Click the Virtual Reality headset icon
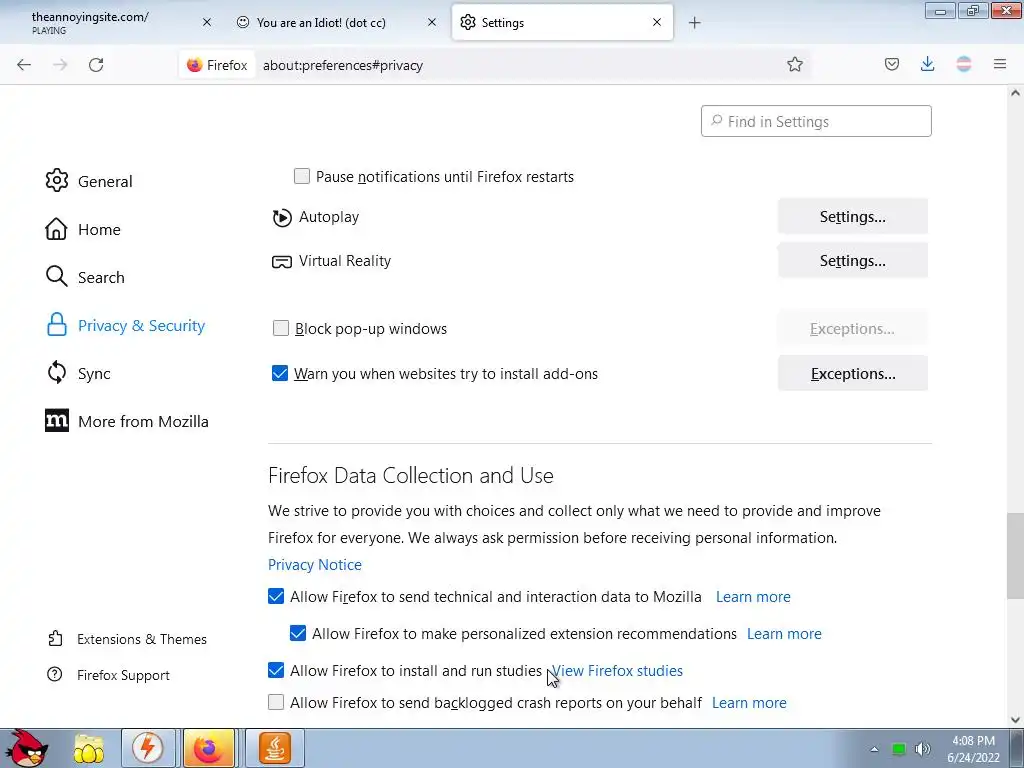The image size is (1024, 768). [x=281, y=262]
